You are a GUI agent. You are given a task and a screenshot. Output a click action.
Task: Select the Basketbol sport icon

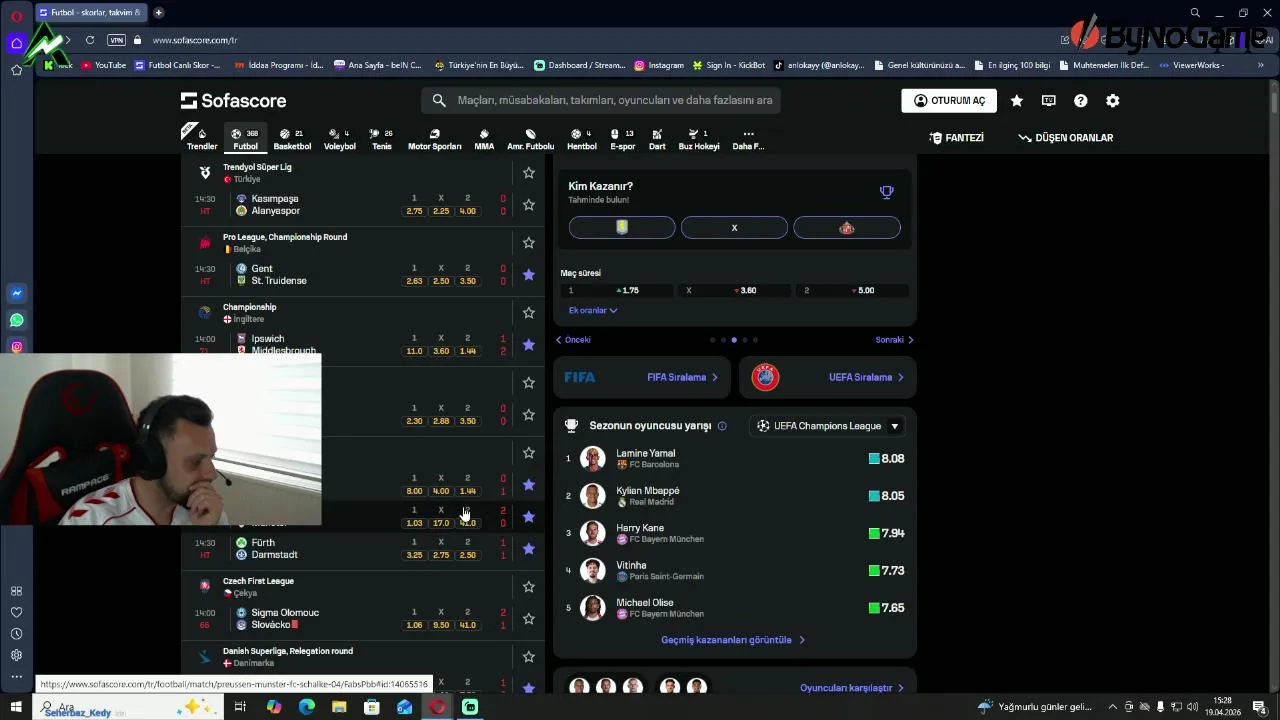292,139
